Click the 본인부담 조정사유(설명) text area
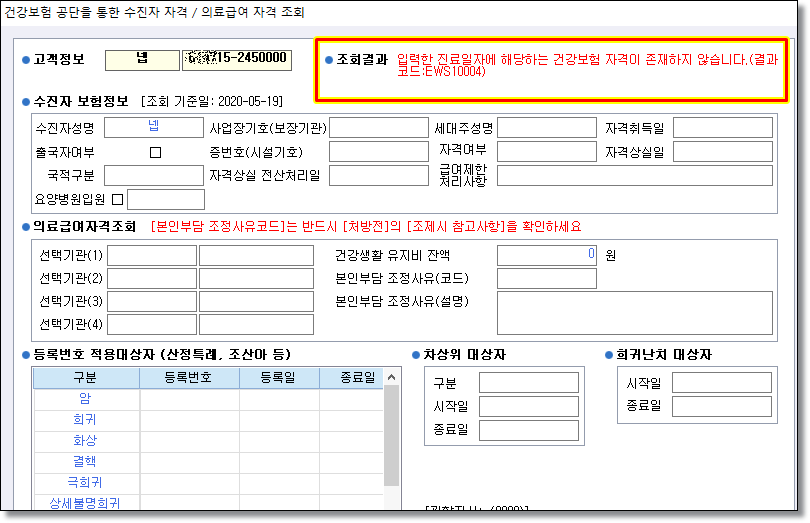 pyautogui.click(x=634, y=312)
